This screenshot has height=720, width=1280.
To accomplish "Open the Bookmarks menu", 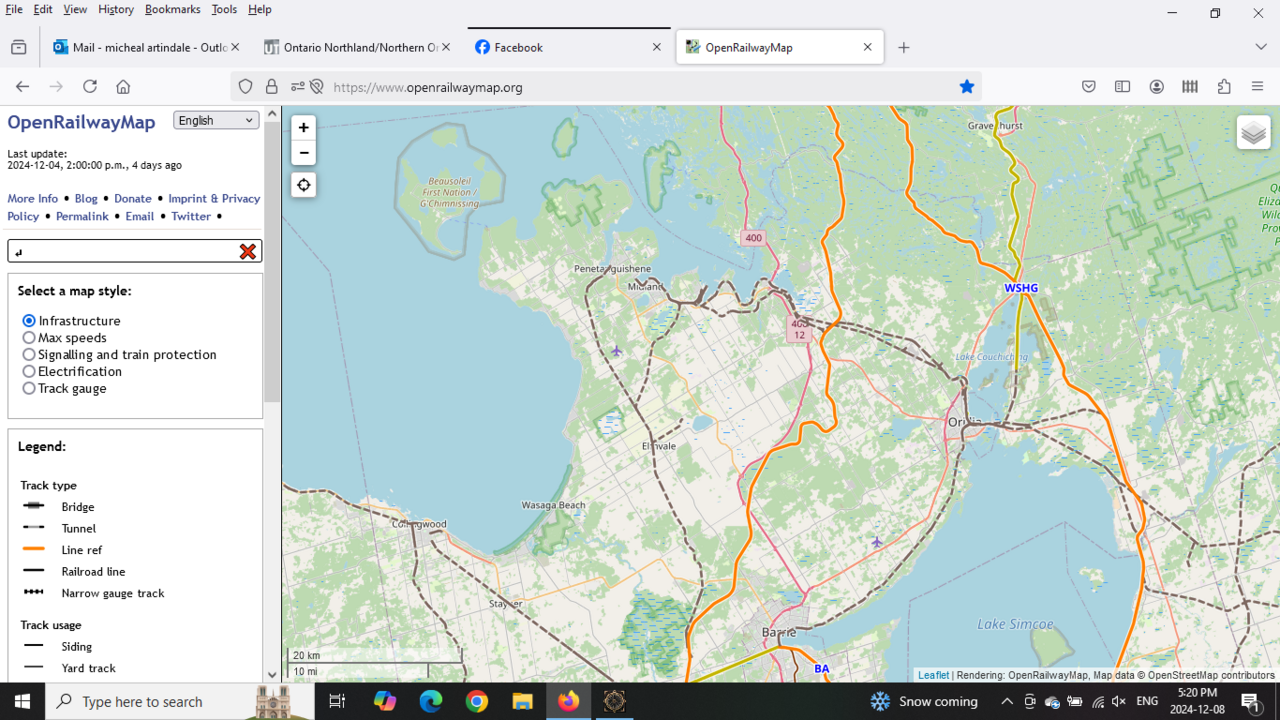I will click(x=172, y=9).
